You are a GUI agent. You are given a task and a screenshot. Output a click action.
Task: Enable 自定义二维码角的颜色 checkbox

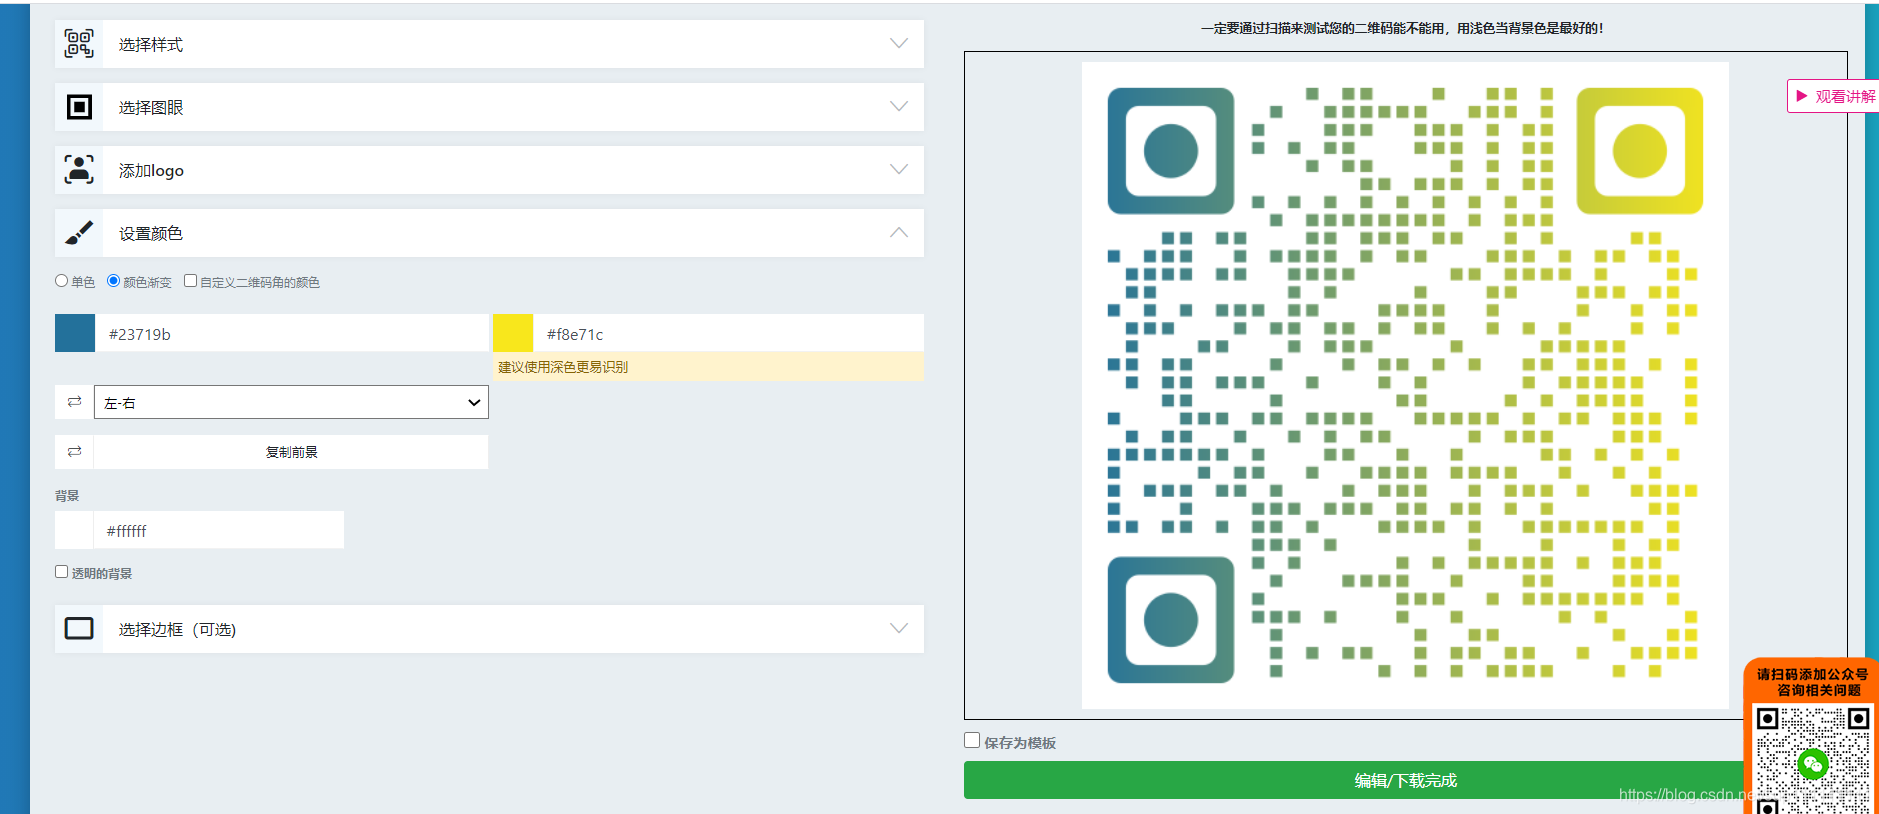point(190,281)
